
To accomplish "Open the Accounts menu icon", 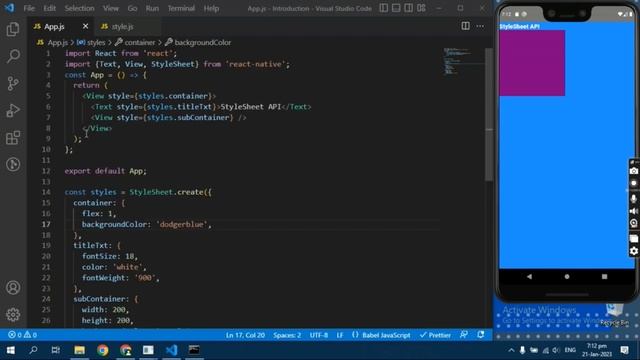I will tap(13, 288).
